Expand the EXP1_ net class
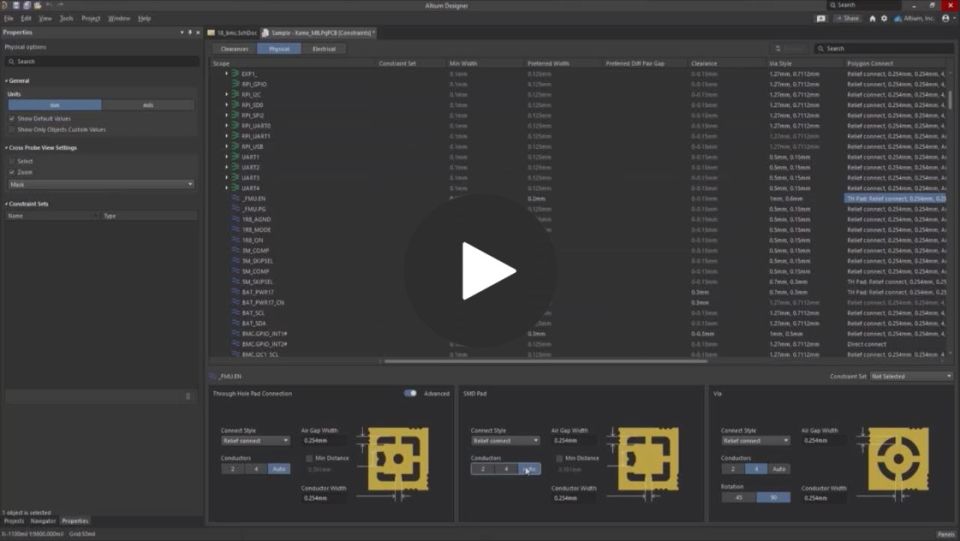Screen dimensions: 960x541 tap(227, 73)
